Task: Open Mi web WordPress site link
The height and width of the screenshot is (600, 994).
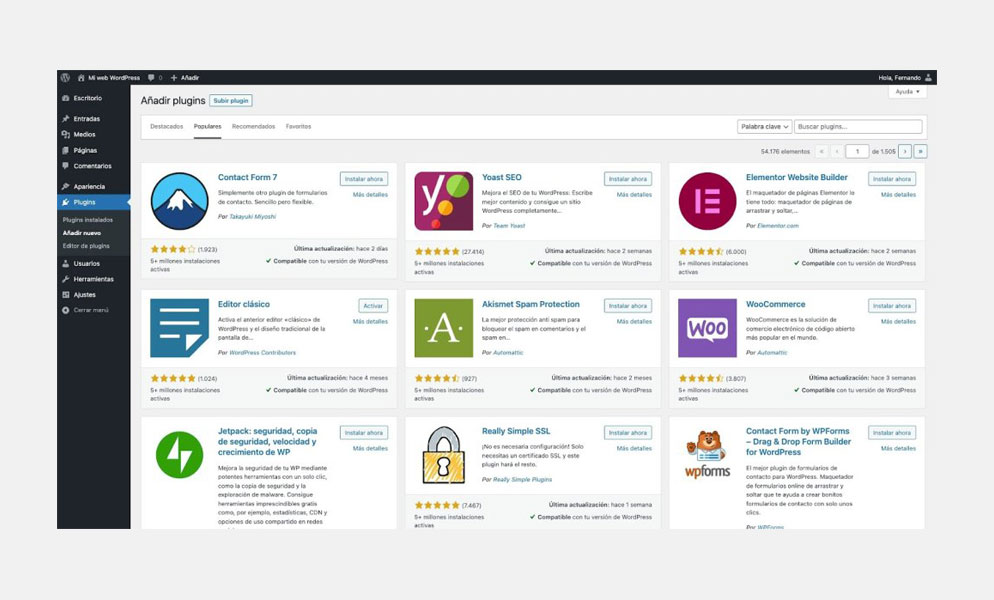Action: pyautogui.click(x=108, y=78)
